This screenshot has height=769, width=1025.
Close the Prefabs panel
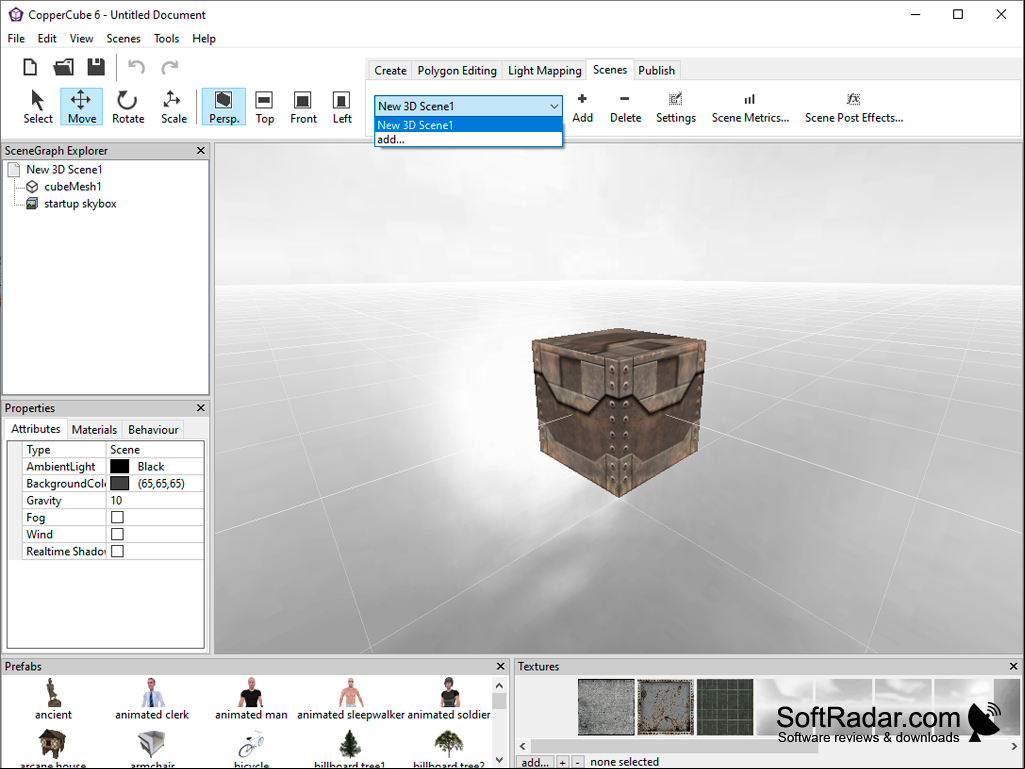click(501, 666)
